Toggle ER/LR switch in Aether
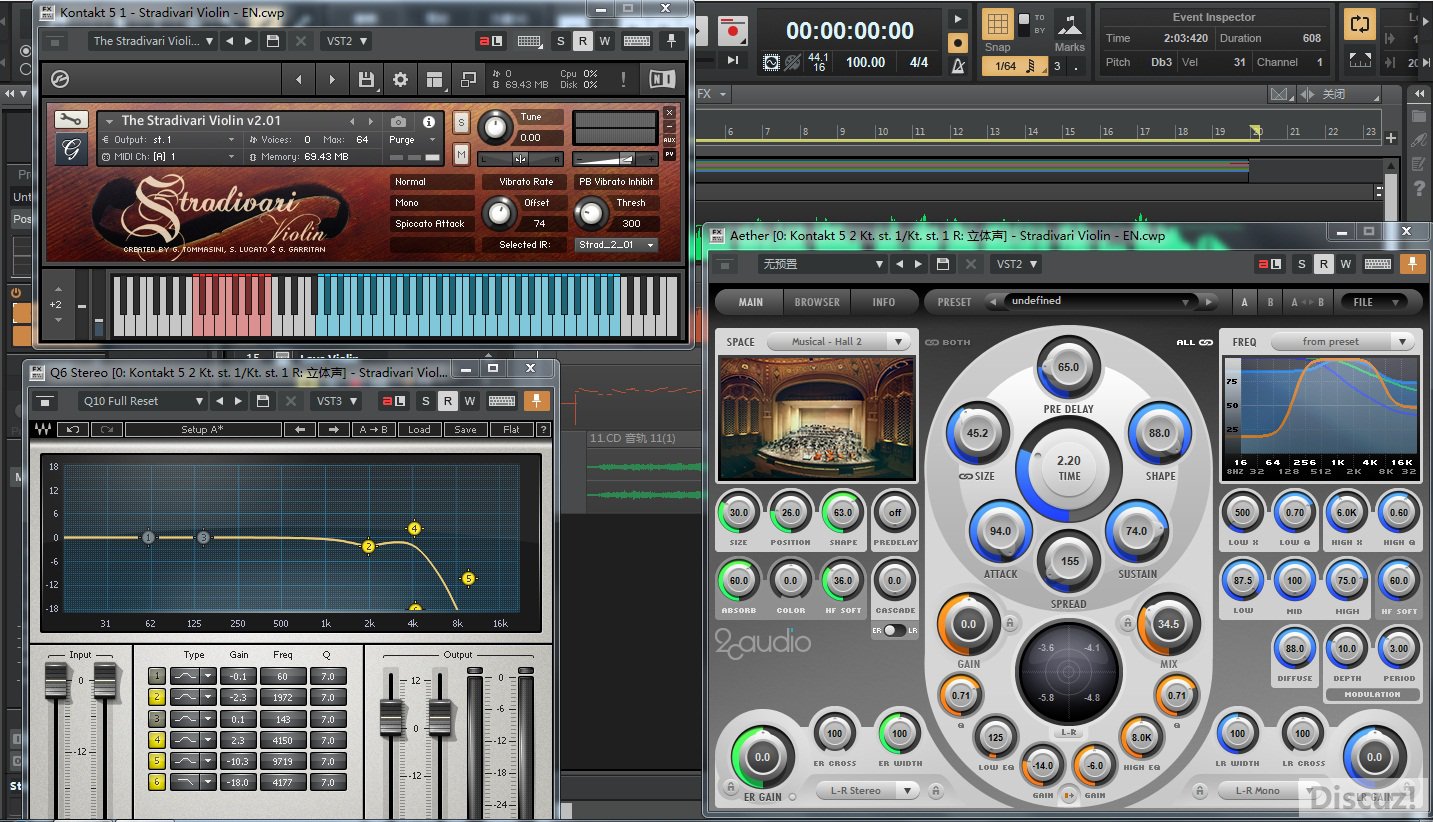This screenshot has width=1433, height=822. (x=894, y=630)
